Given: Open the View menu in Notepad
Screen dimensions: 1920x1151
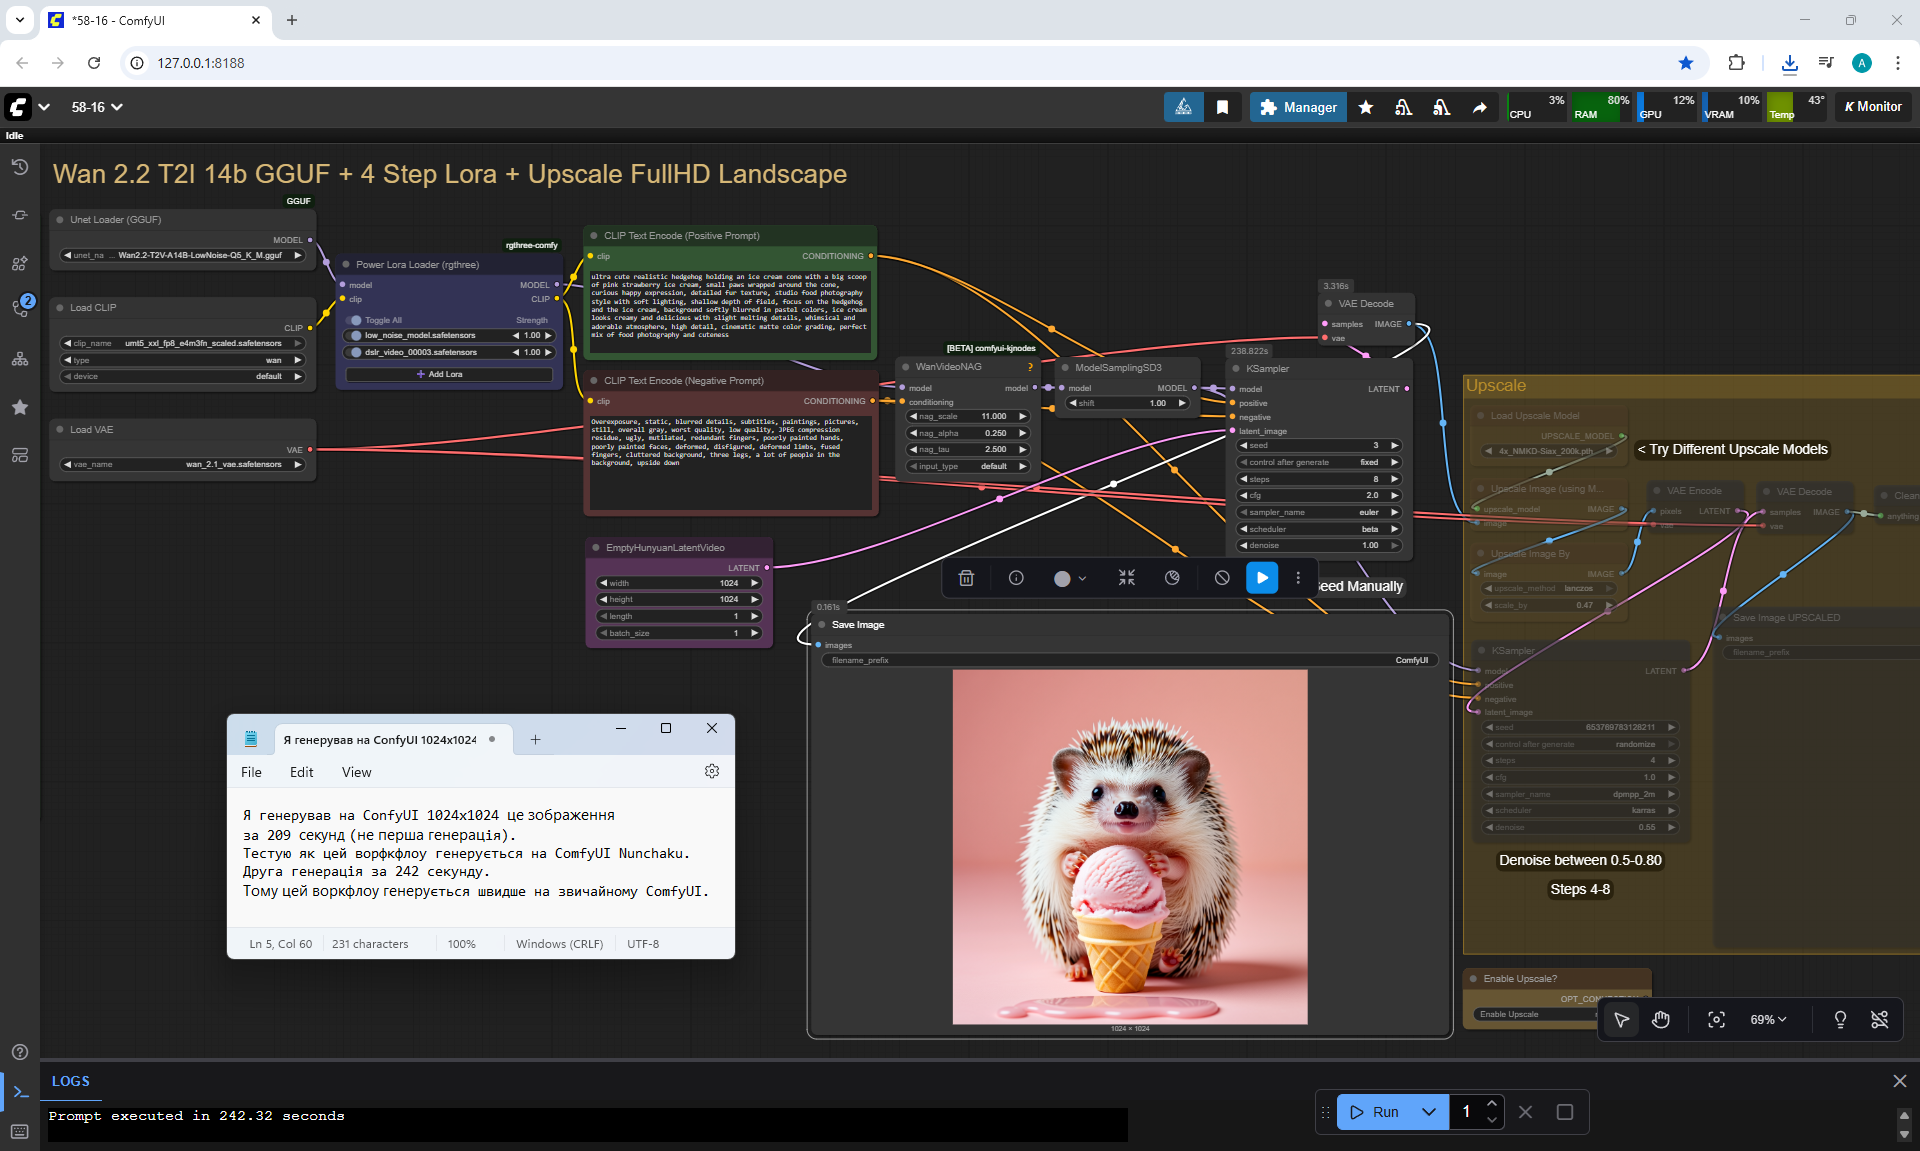Looking at the screenshot, I should (x=356, y=772).
